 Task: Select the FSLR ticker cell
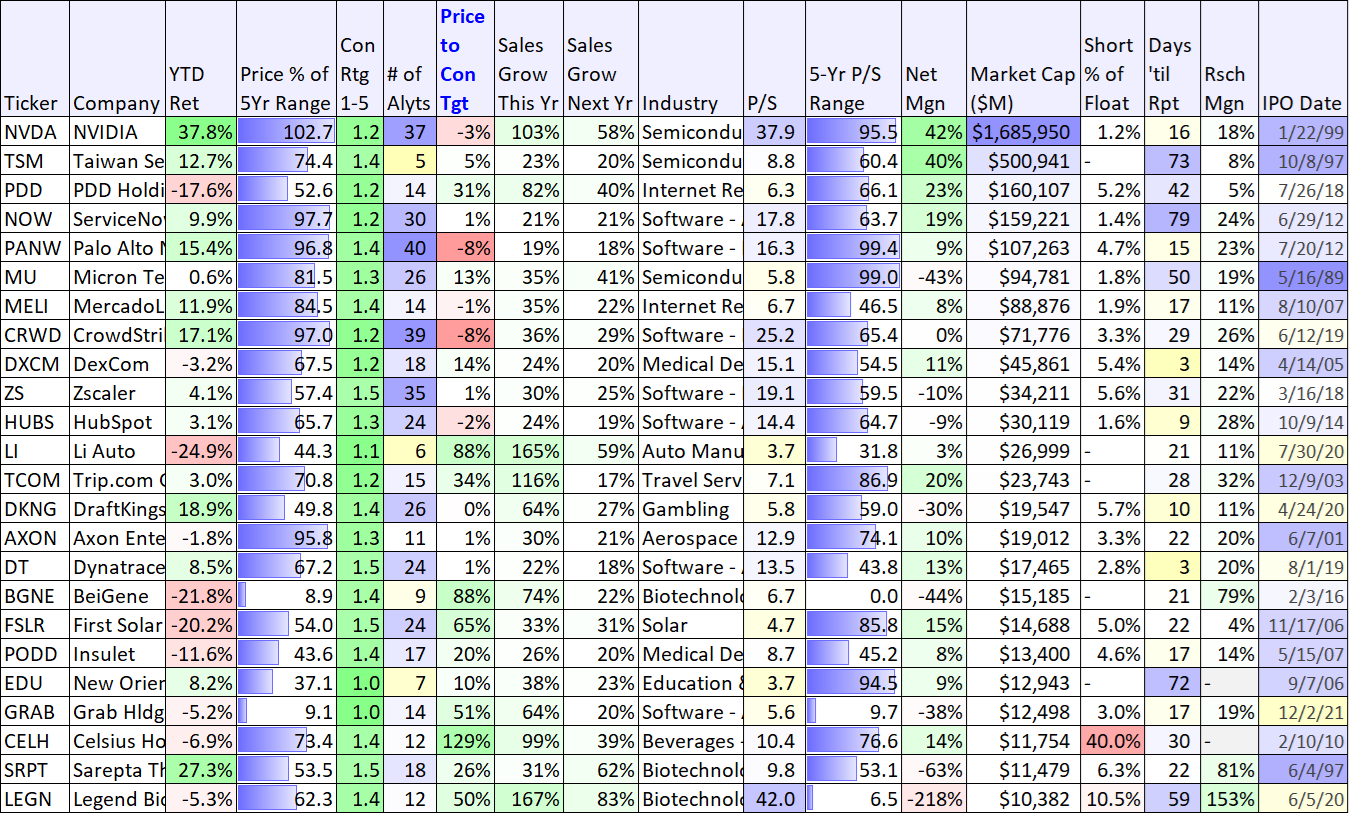(x=35, y=625)
